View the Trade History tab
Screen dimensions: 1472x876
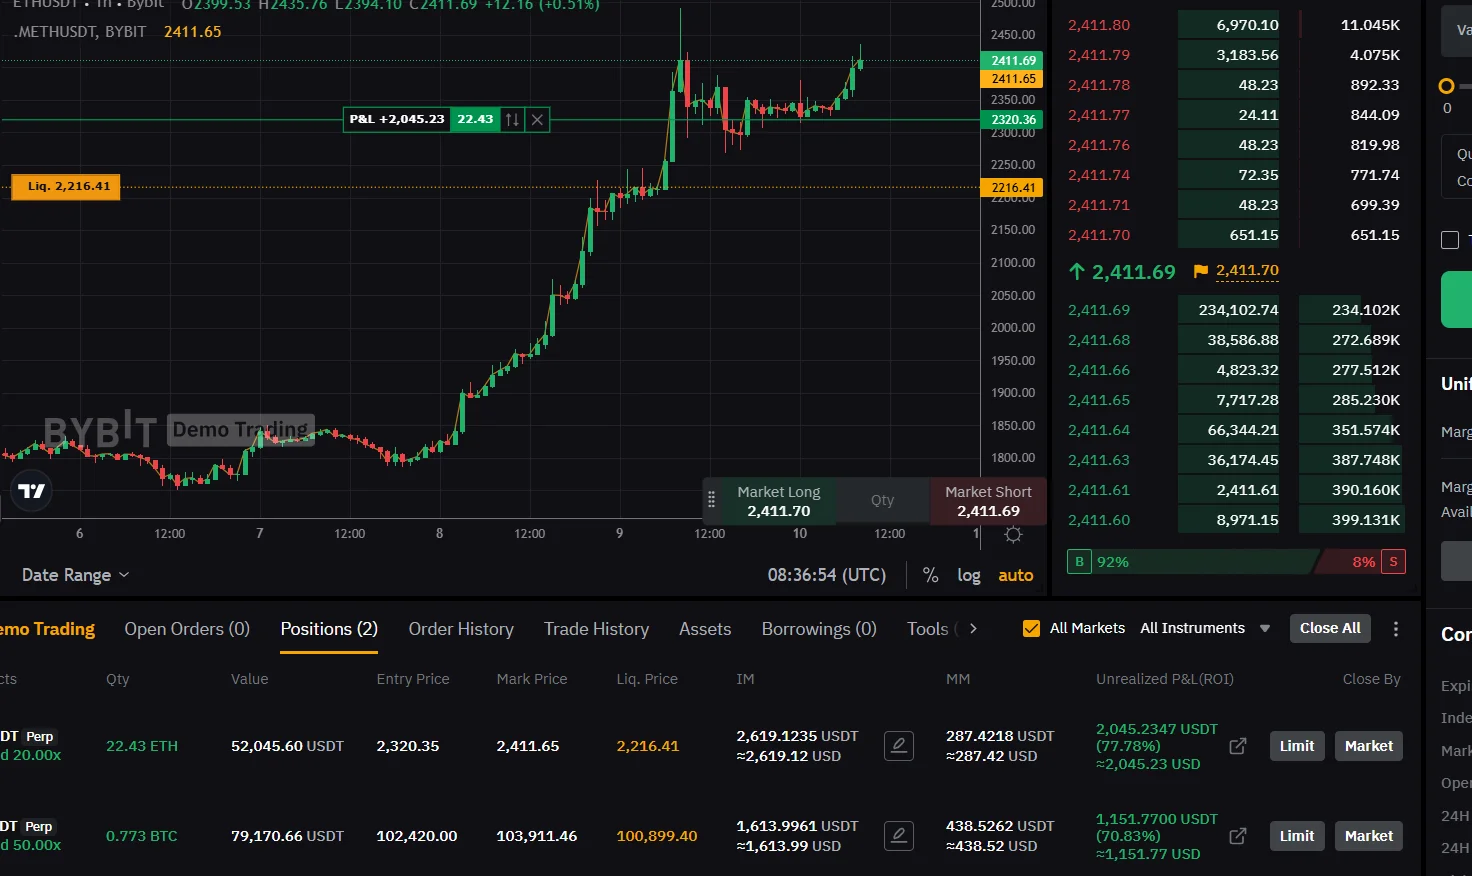pos(596,629)
